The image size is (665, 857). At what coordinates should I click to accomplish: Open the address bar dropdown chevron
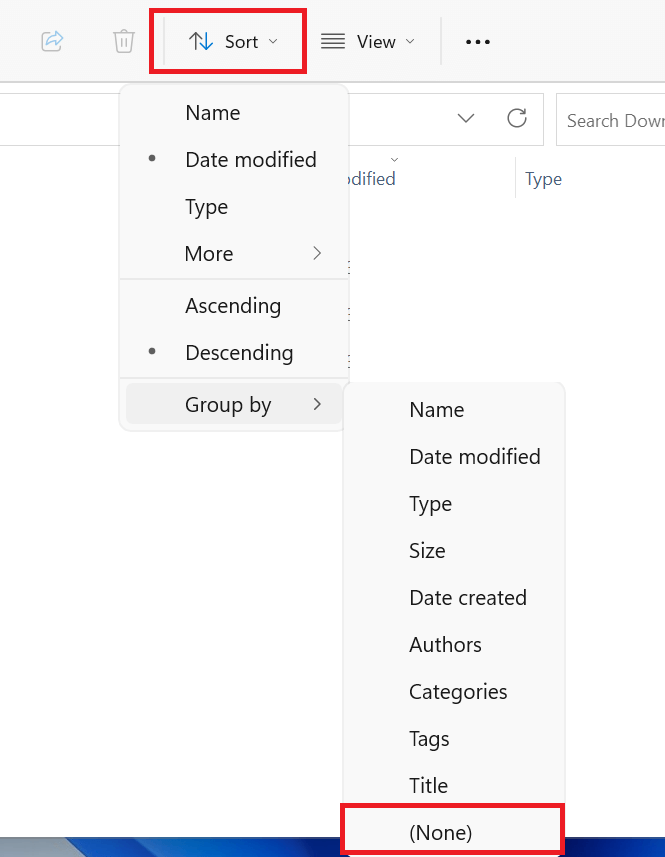465,118
